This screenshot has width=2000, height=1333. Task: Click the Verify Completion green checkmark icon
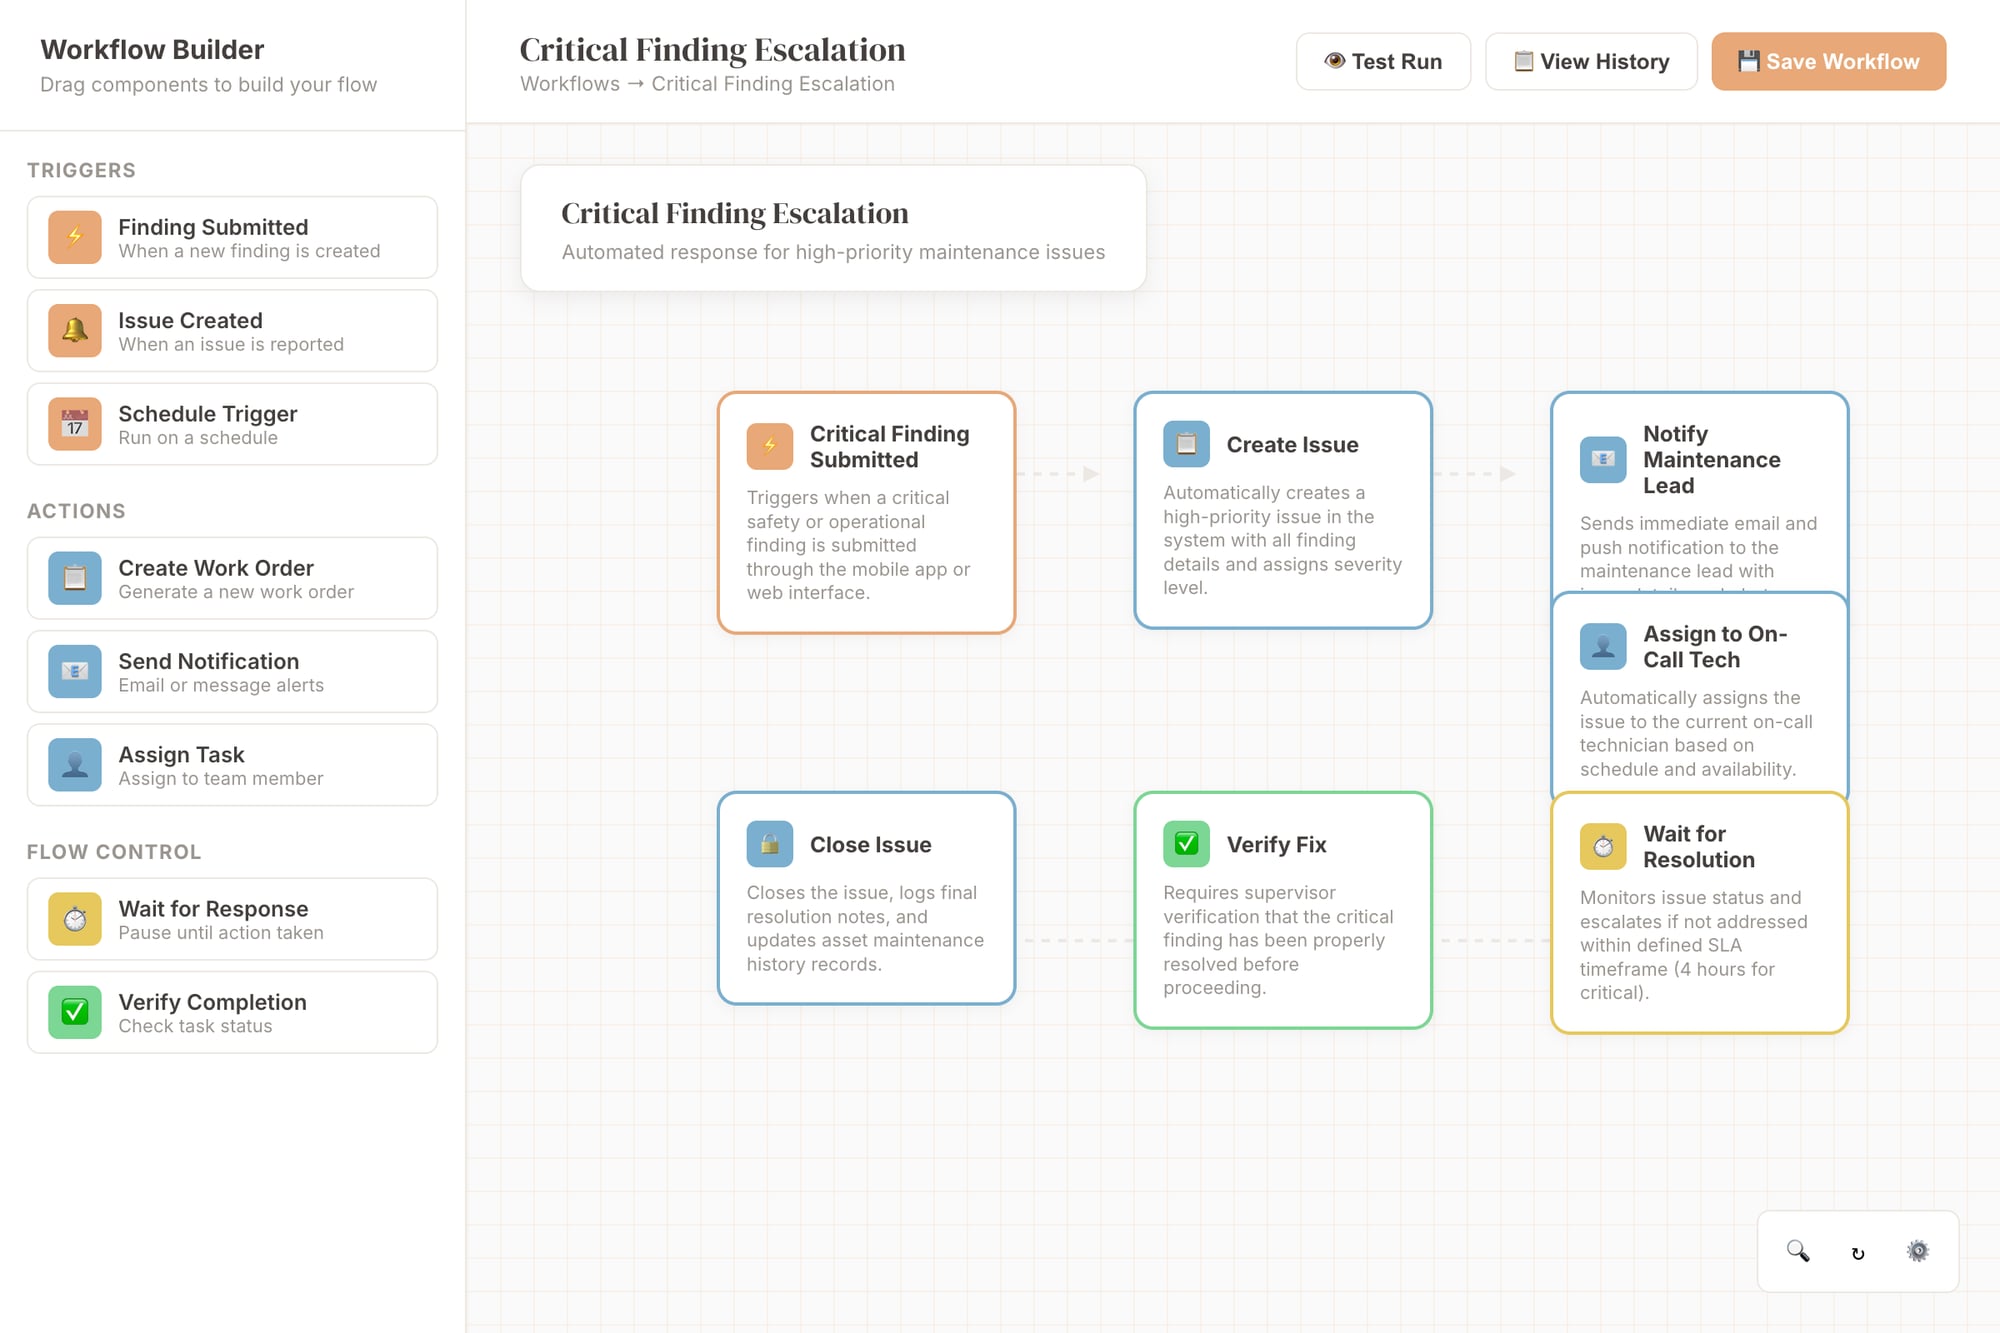(73, 1012)
